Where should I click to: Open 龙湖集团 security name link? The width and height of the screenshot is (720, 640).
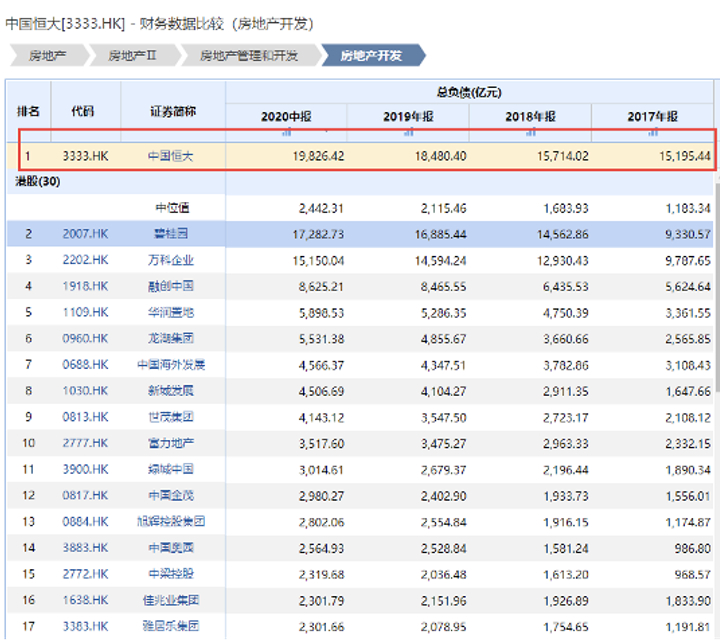click(x=170, y=338)
